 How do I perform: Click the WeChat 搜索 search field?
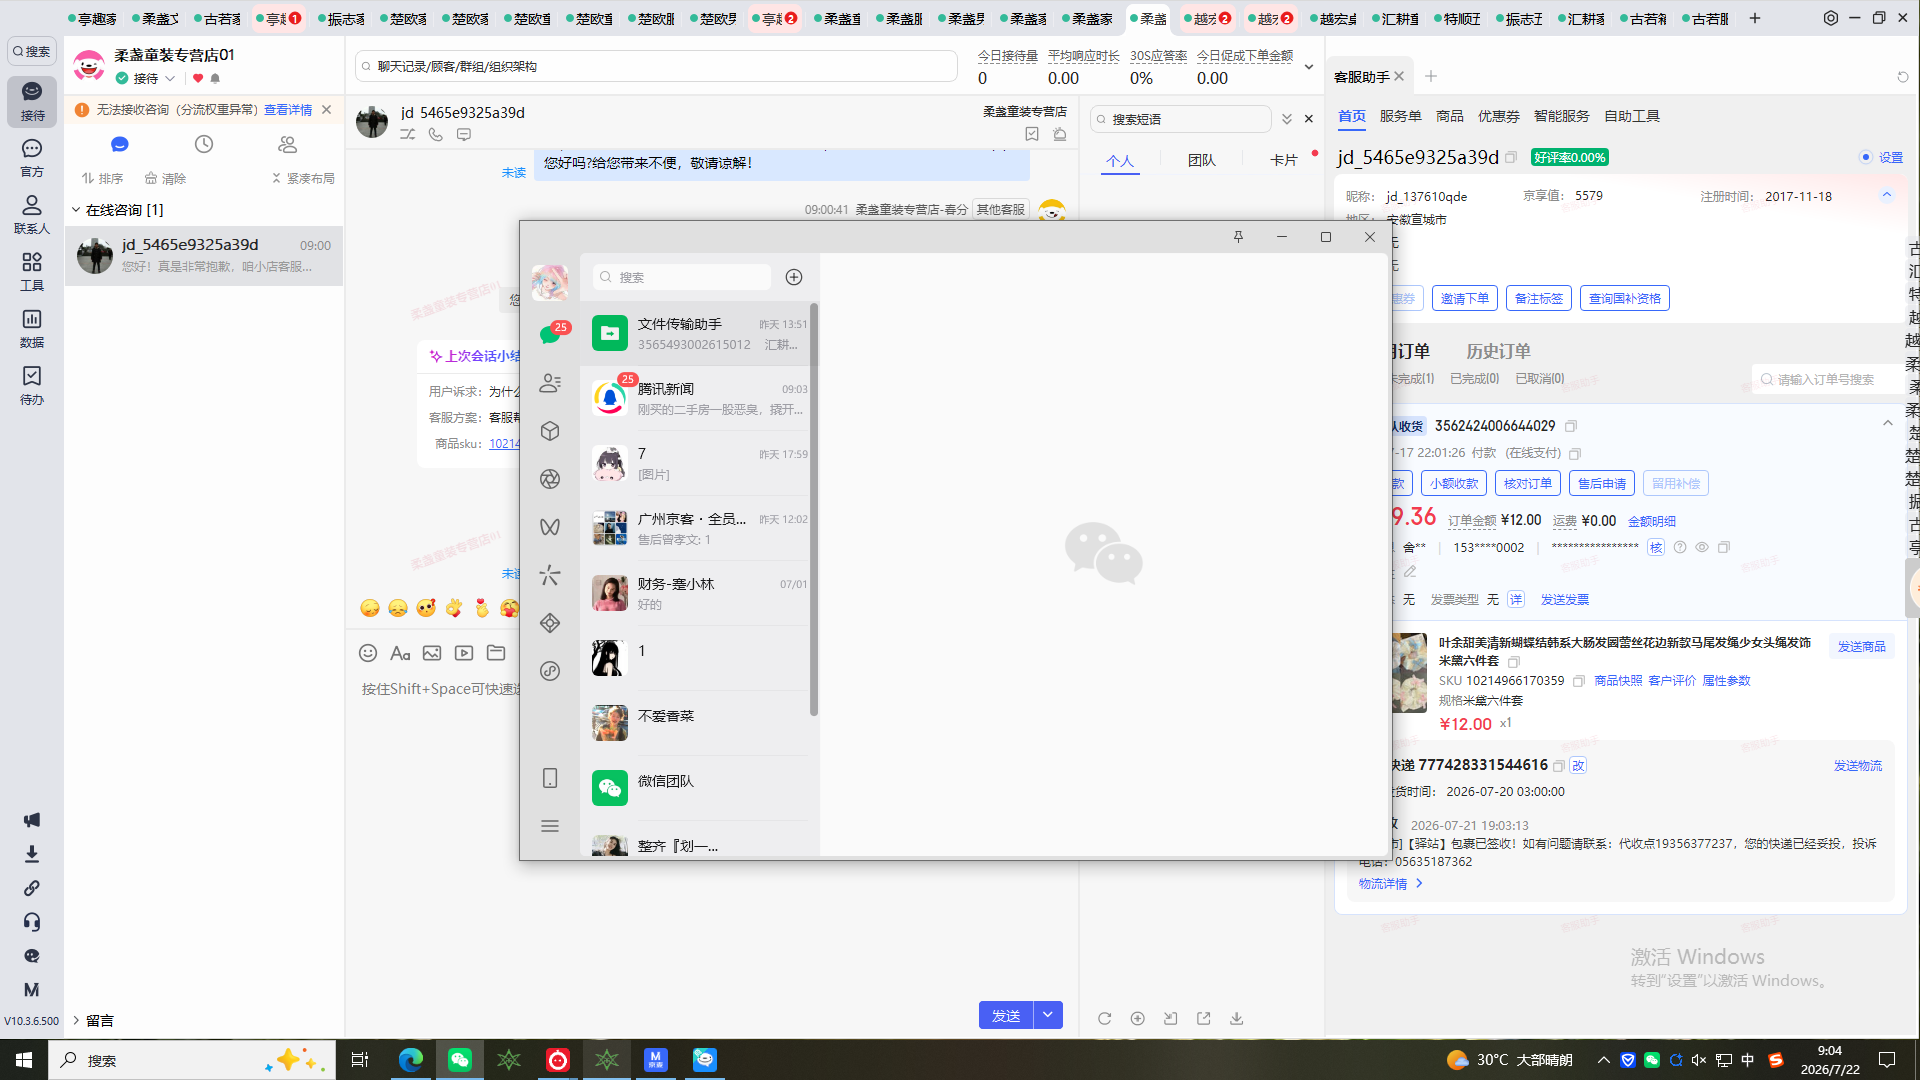pos(682,277)
